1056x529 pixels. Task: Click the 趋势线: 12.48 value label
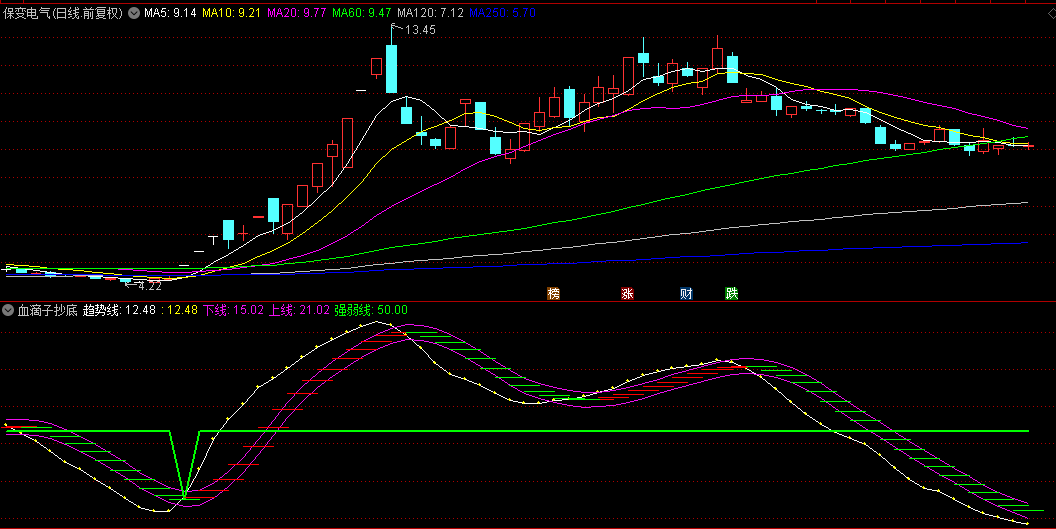pyautogui.click(x=119, y=310)
